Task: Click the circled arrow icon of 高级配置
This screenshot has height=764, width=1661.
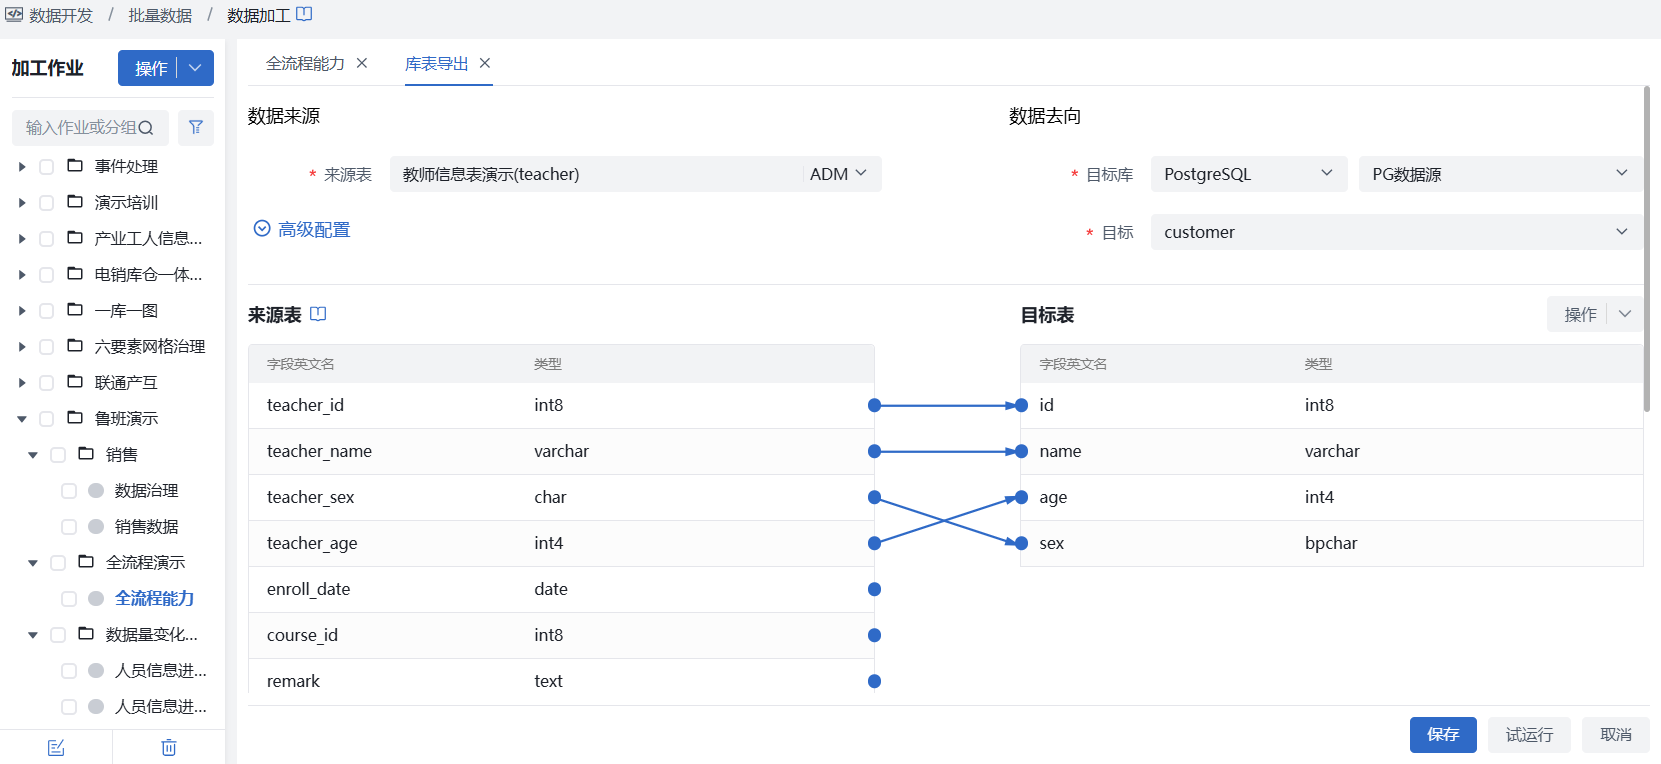Action: (262, 229)
